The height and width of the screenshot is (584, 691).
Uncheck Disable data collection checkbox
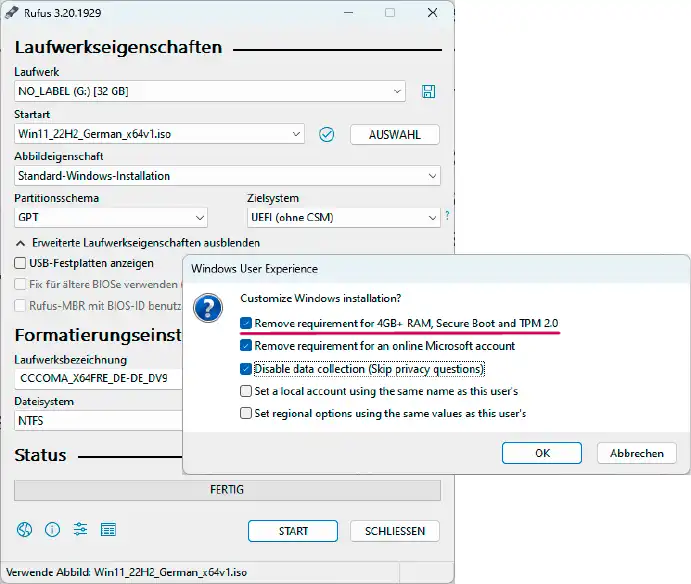[x=246, y=369]
